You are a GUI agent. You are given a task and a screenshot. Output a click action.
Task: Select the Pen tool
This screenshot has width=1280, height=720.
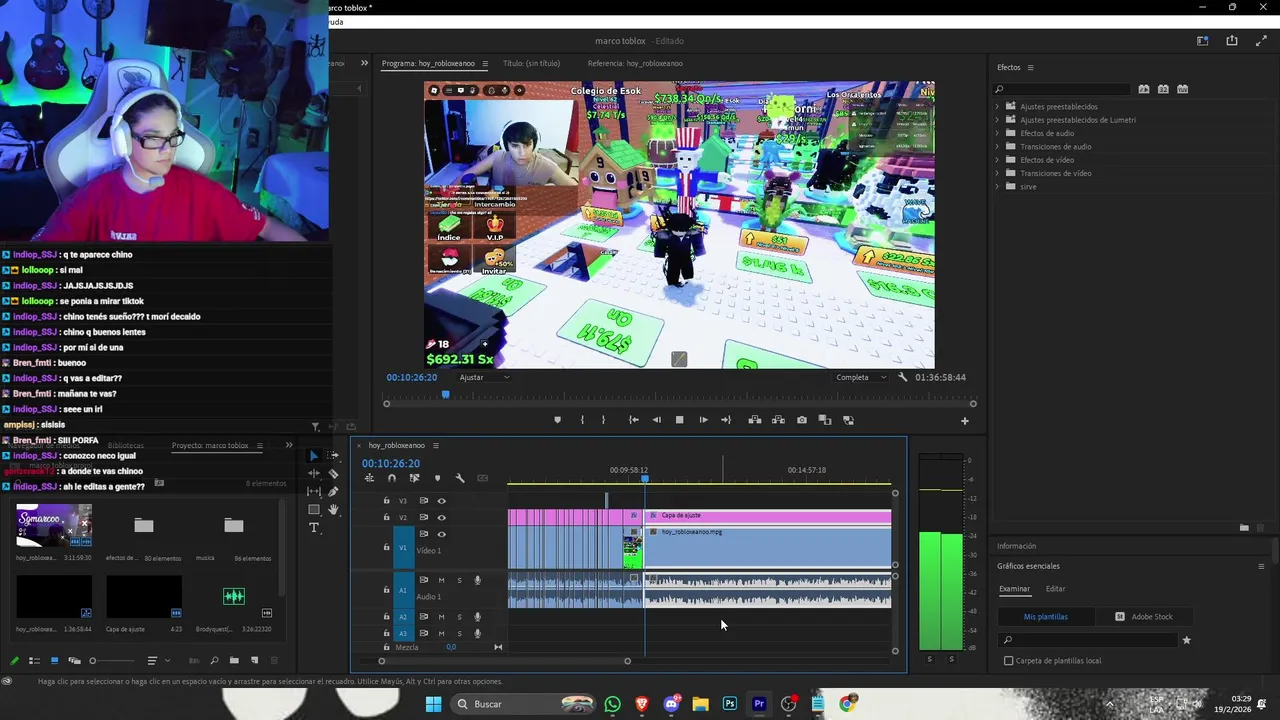pos(333,491)
